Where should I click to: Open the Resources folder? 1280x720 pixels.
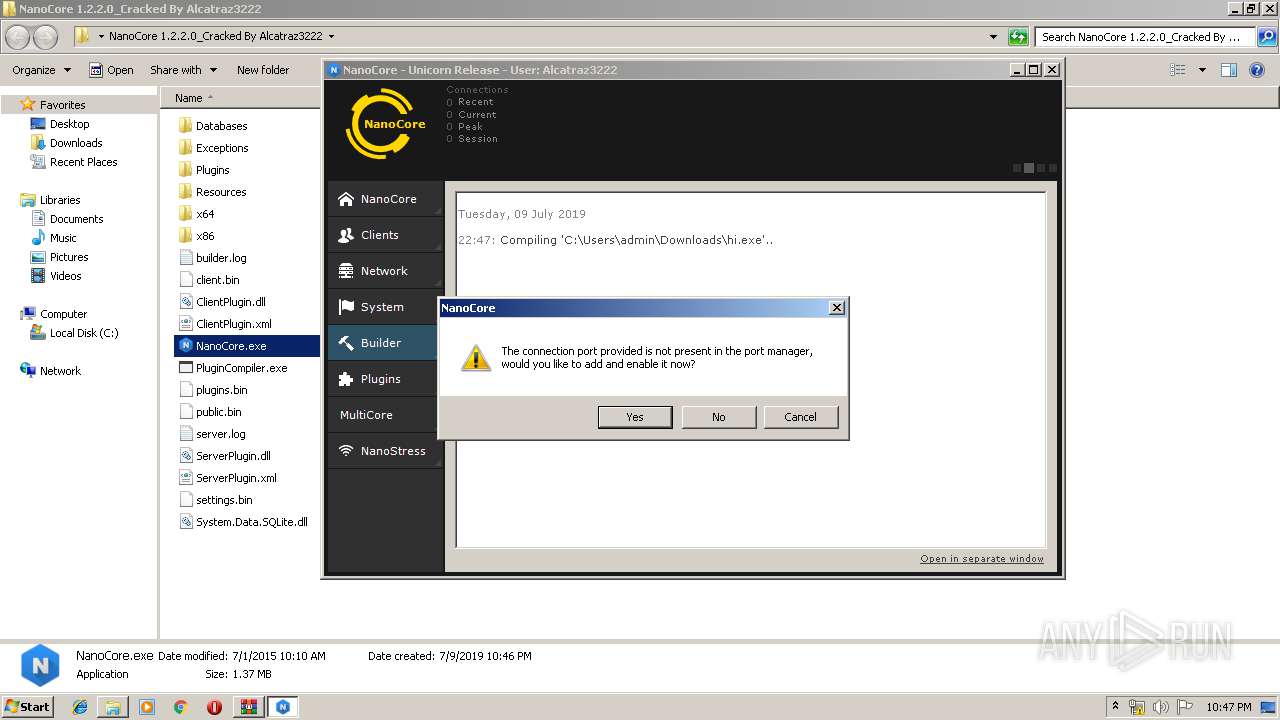coord(212,192)
